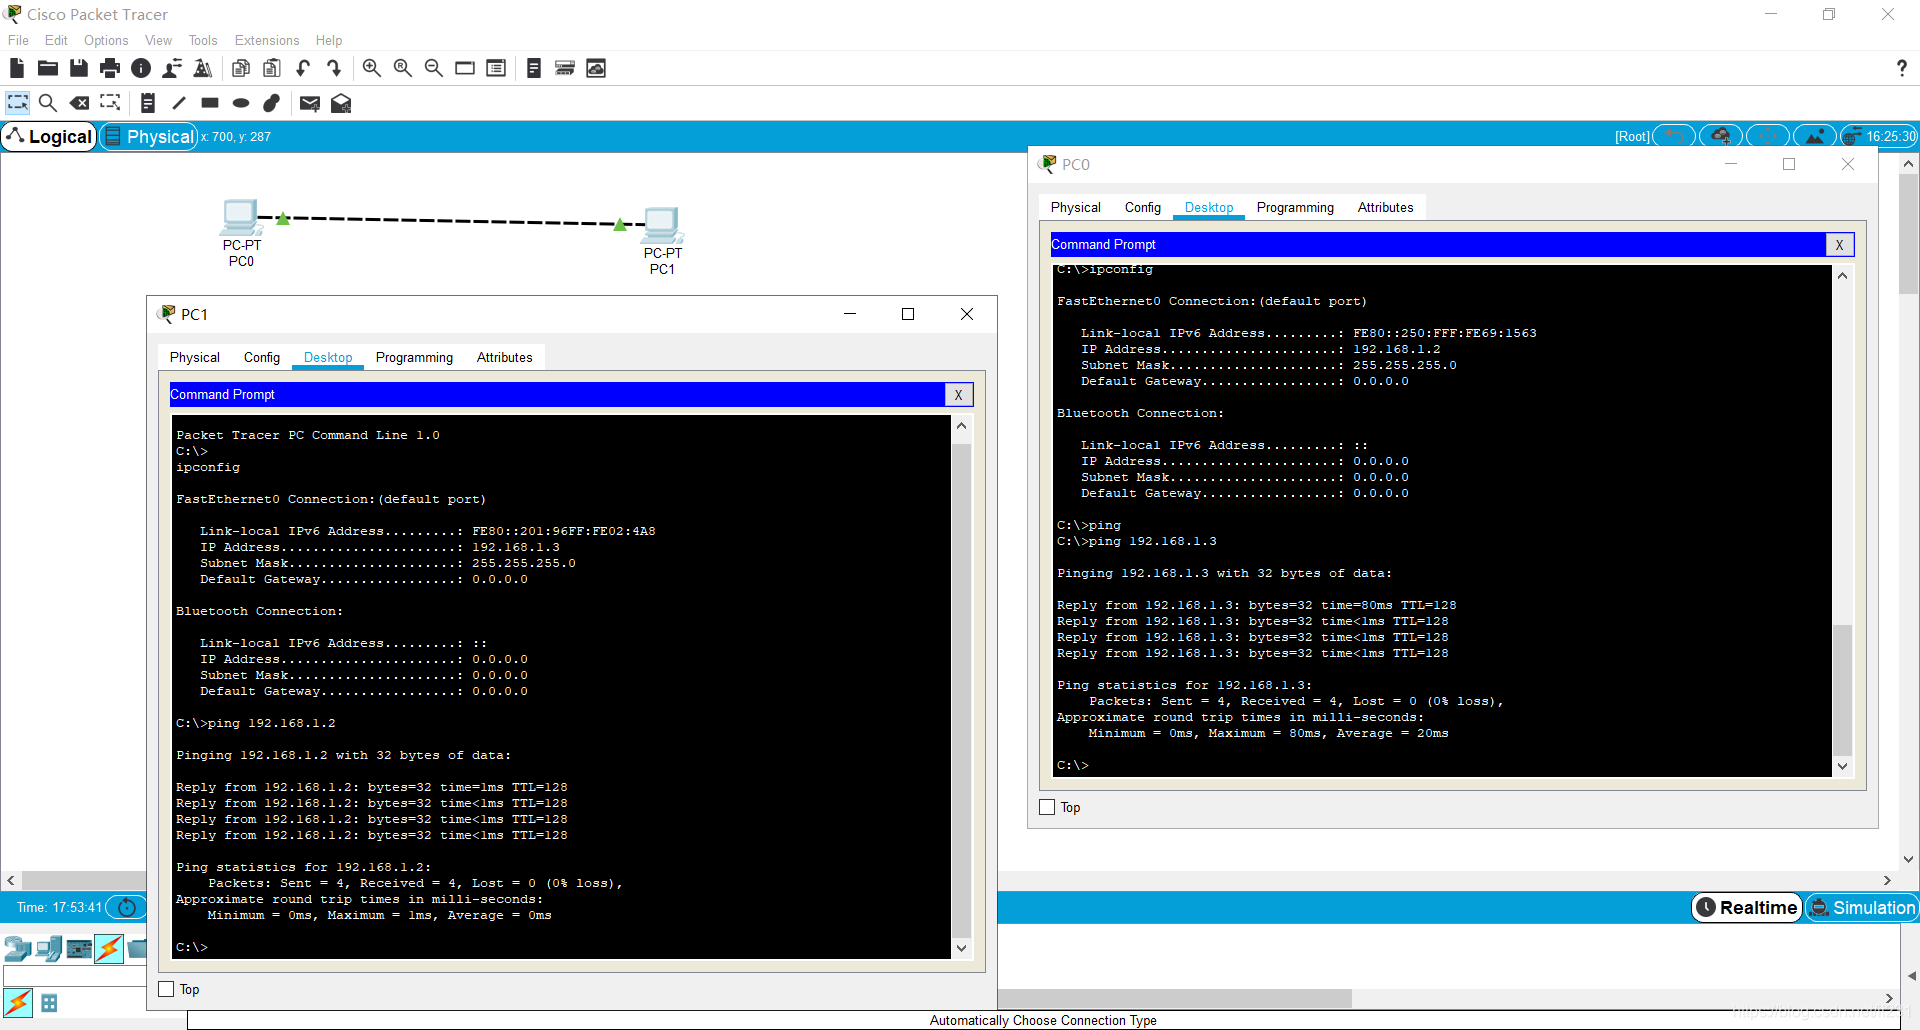Viewport: 1920px width, 1030px height.
Task: Close Command Prompt X in PC0 window
Action: click(1839, 244)
